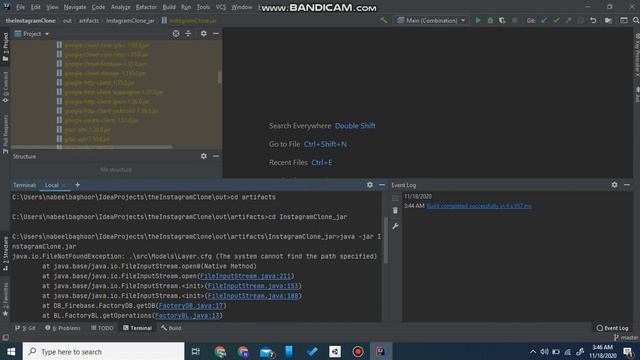Viewport: 640px width, 360px height.
Task: Show Git history clock icon
Action: (x=580, y=20)
